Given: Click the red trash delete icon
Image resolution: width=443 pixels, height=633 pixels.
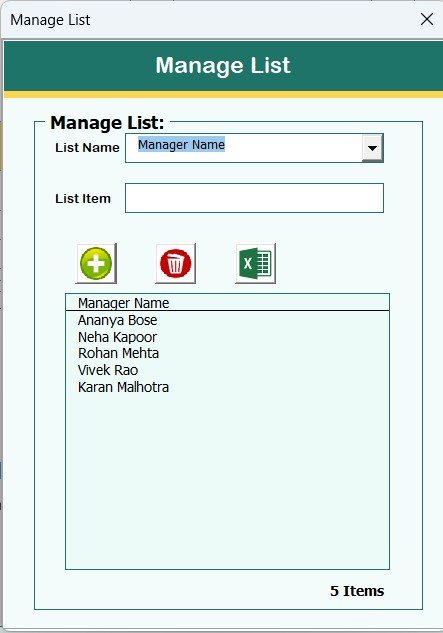Looking at the screenshot, I should coord(176,263).
